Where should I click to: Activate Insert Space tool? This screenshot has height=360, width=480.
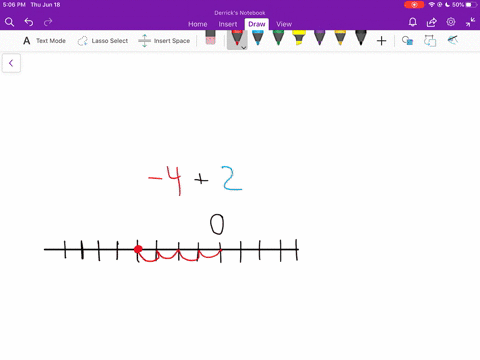[x=164, y=41]
